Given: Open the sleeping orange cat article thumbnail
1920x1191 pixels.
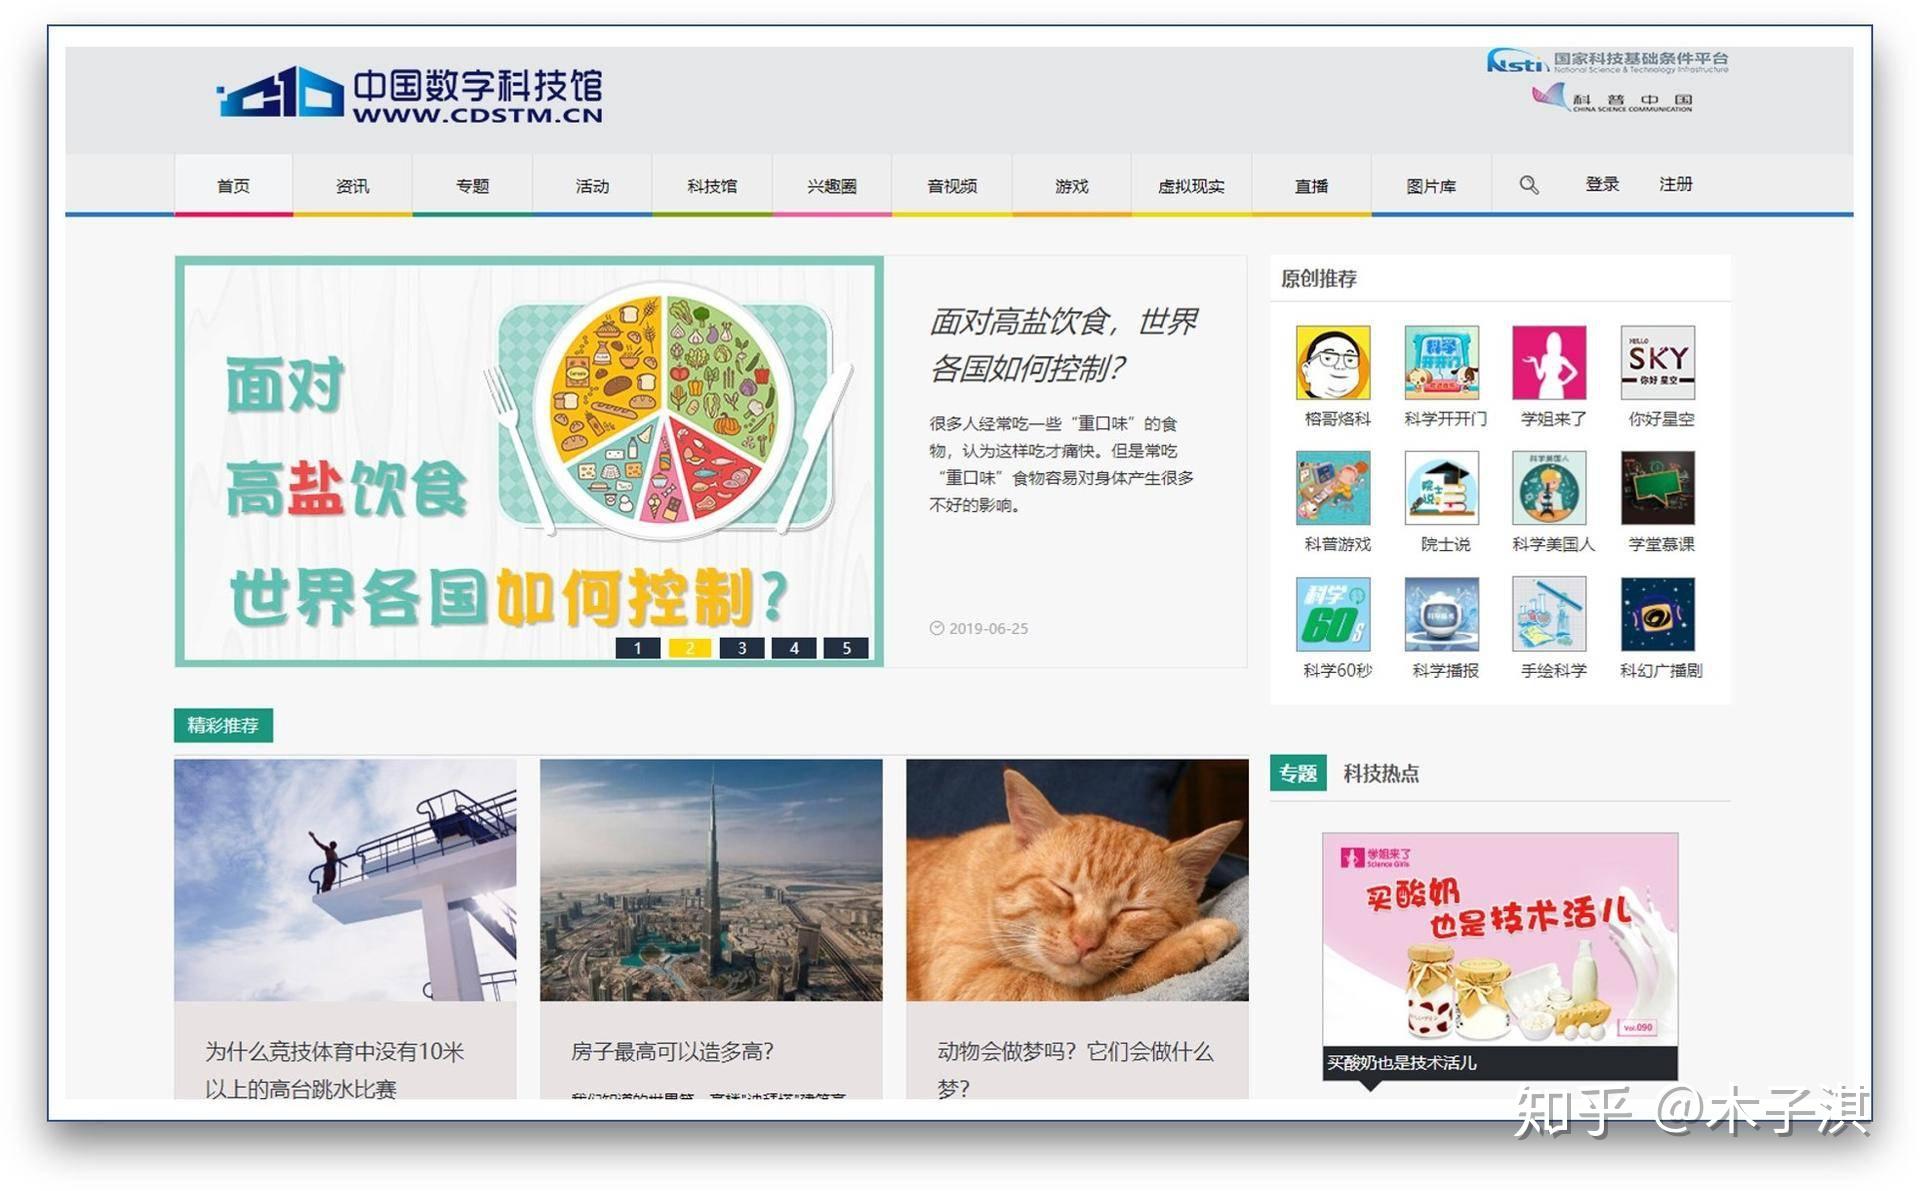Looking at the screenshot, I should 1077,880.
